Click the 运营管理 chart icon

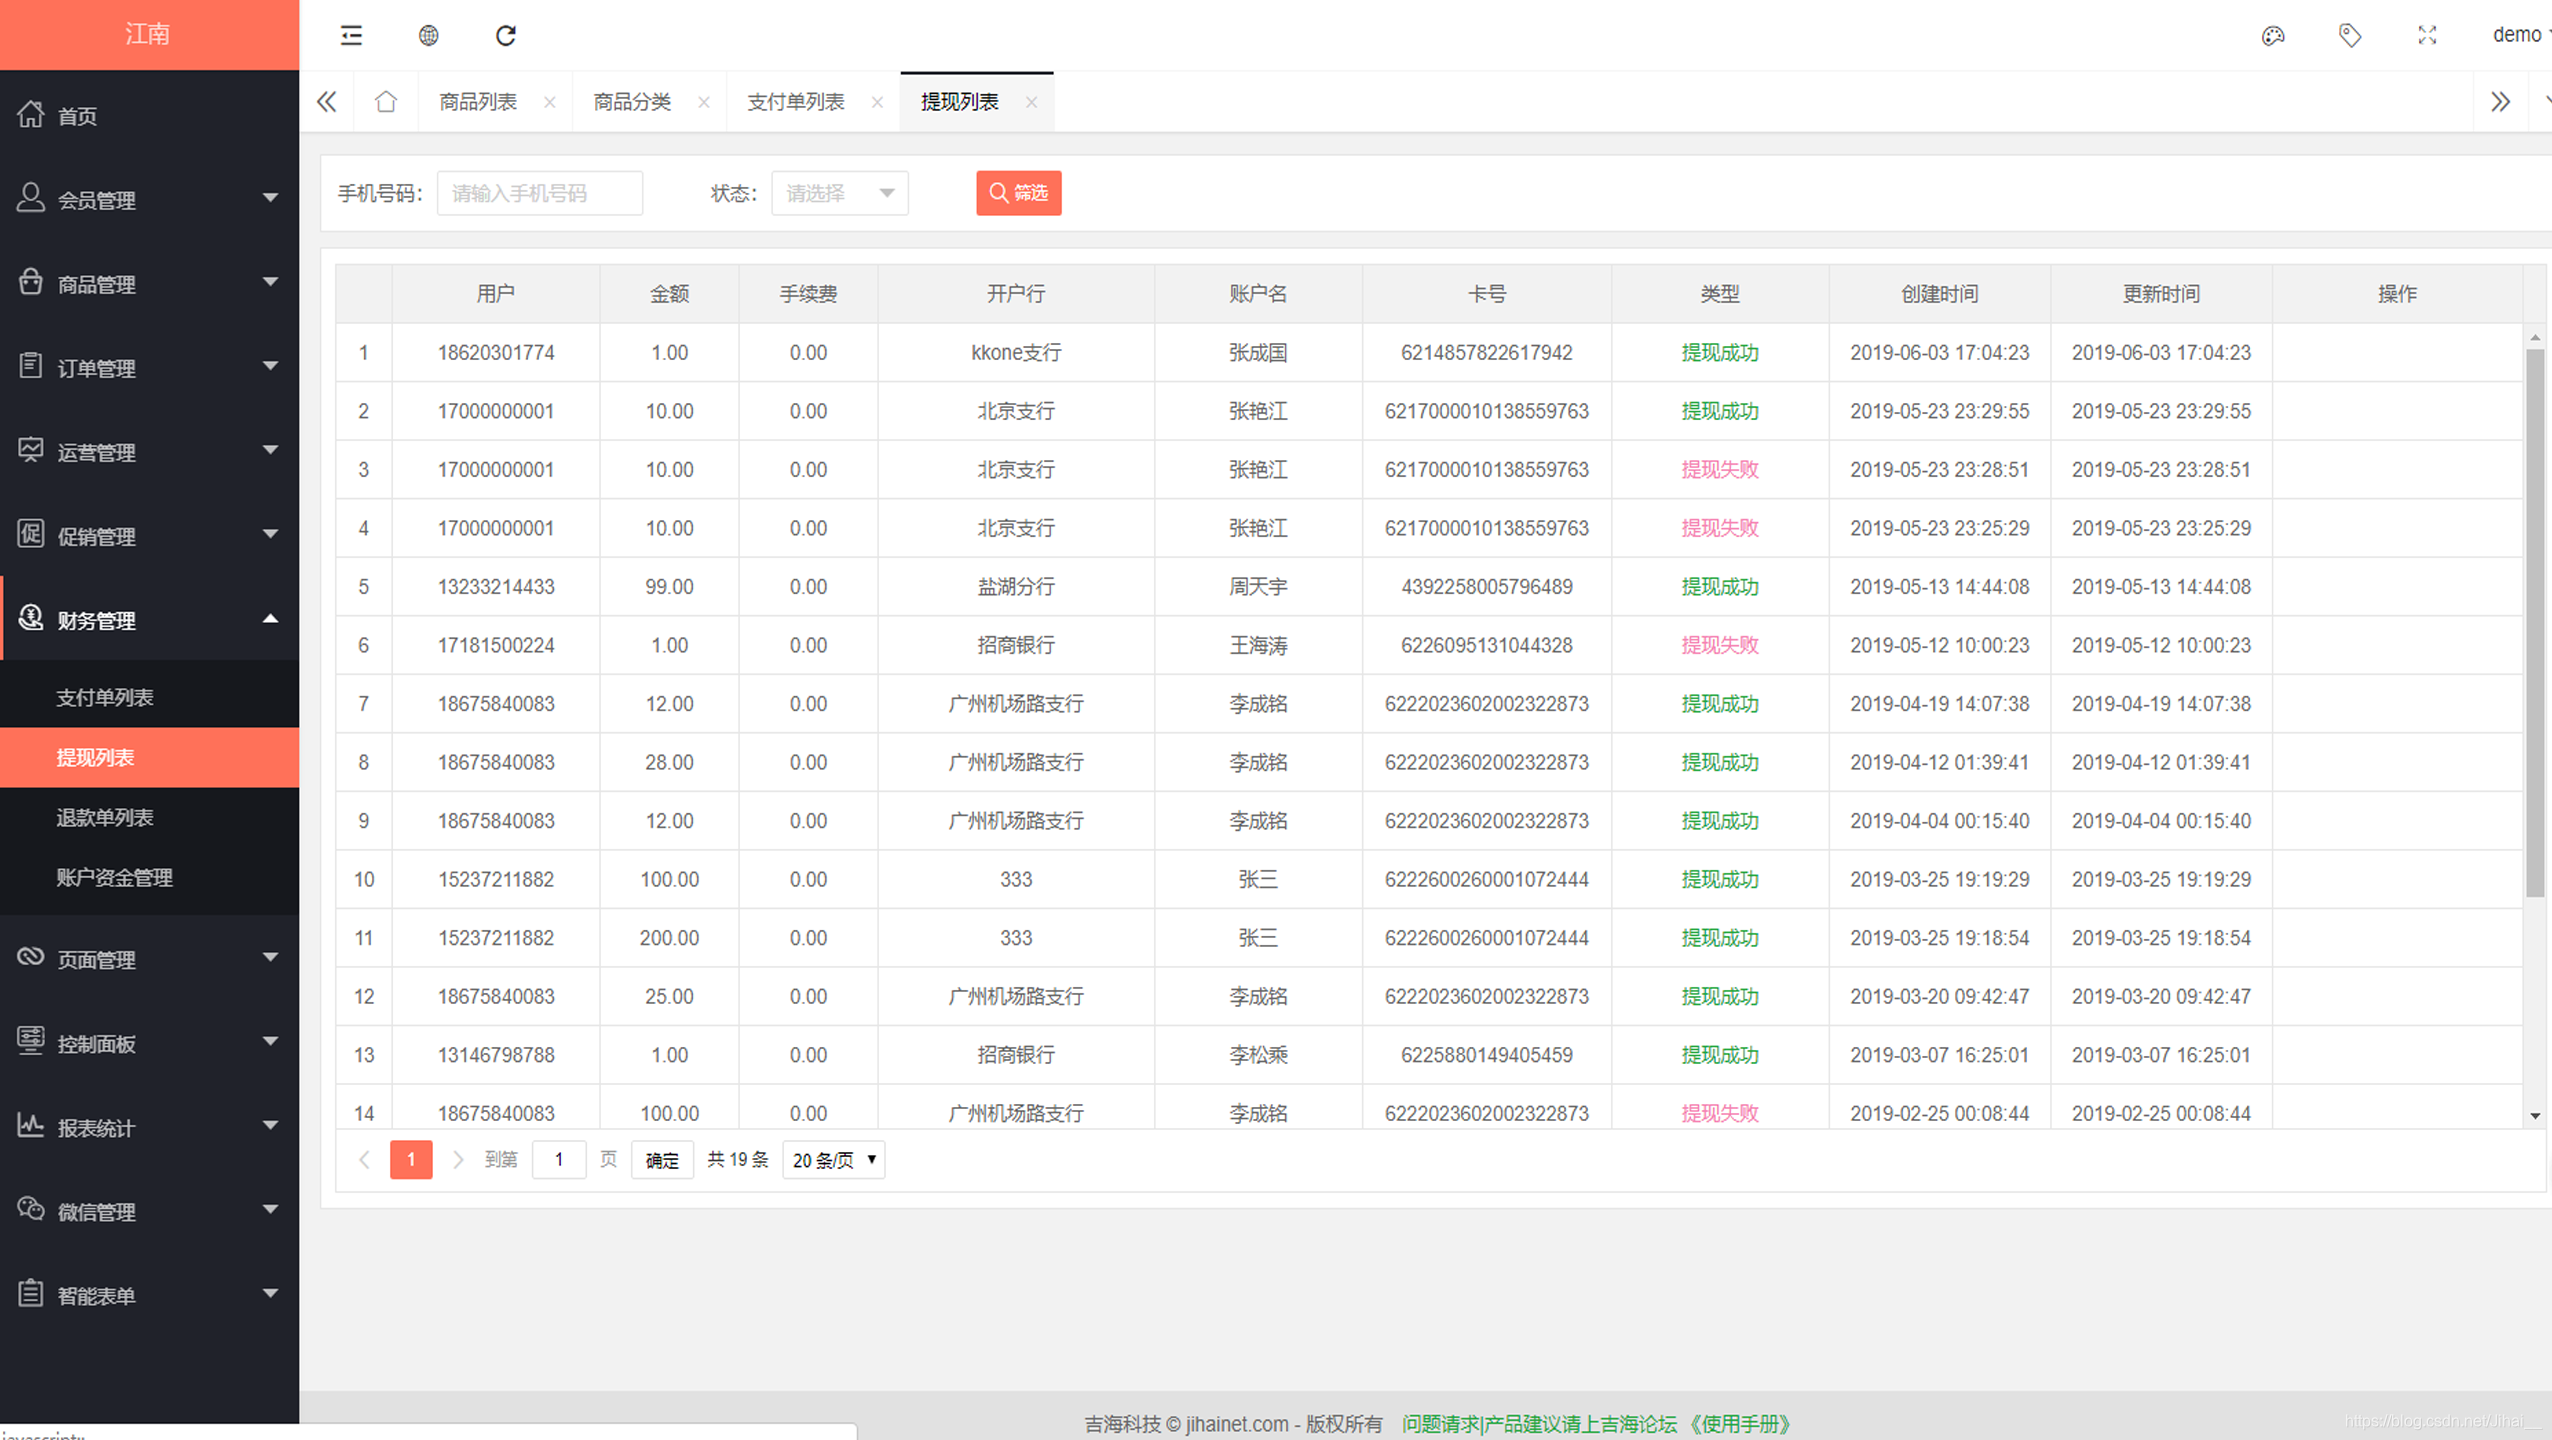31,450
